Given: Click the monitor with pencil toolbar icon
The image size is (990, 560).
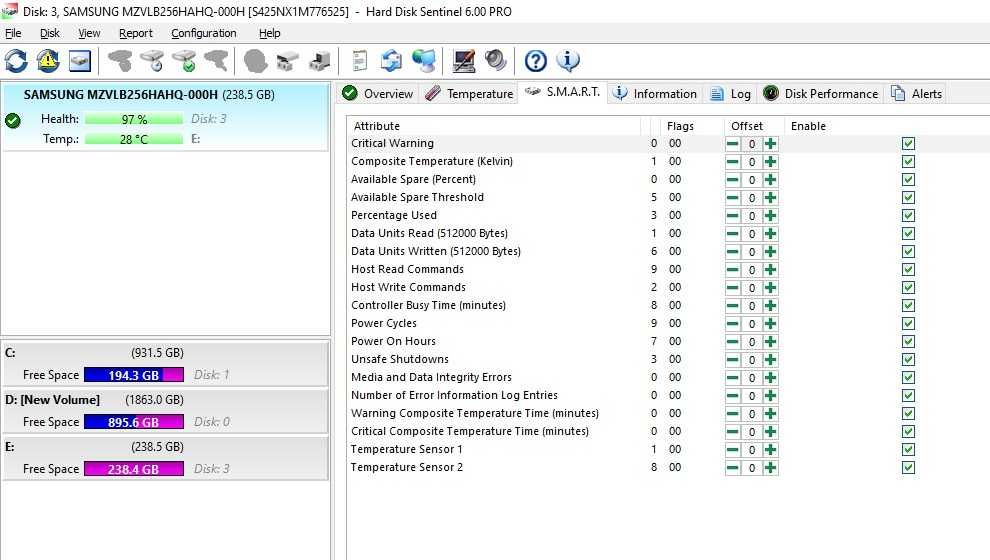Looking at the screenshot, I should click(x=464, y=61).
